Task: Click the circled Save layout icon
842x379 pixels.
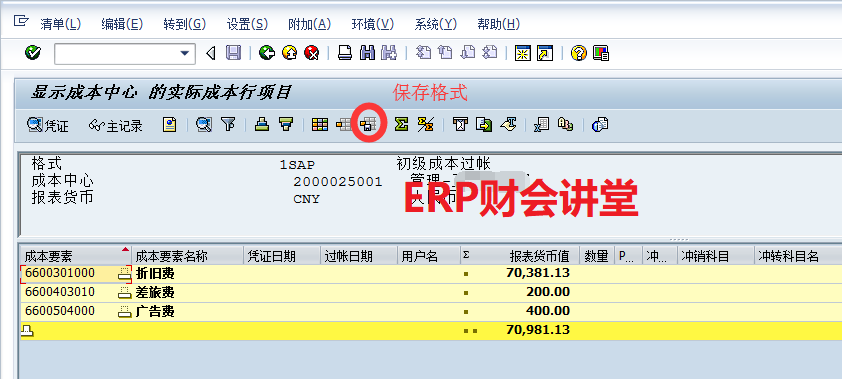Action: (368, 125)
